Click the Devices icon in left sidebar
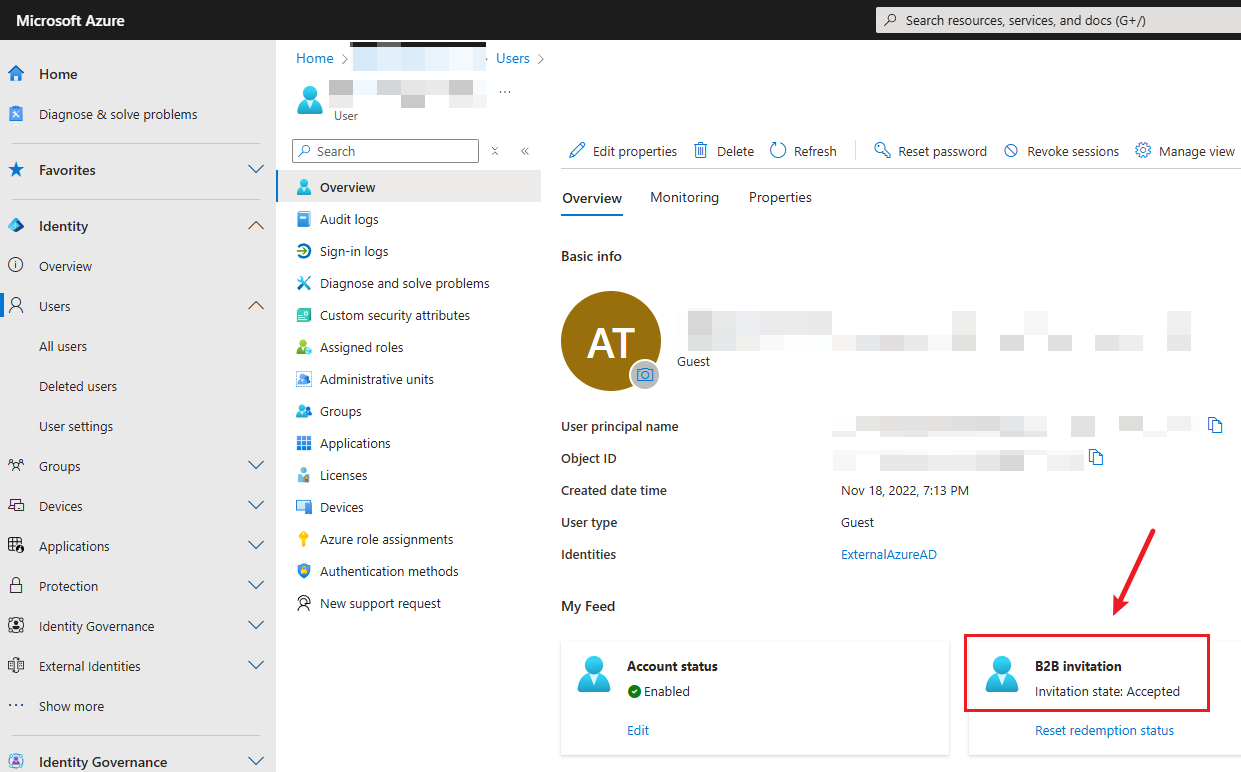The width and height of the screenshot is (1241, 772). (16, 506)
